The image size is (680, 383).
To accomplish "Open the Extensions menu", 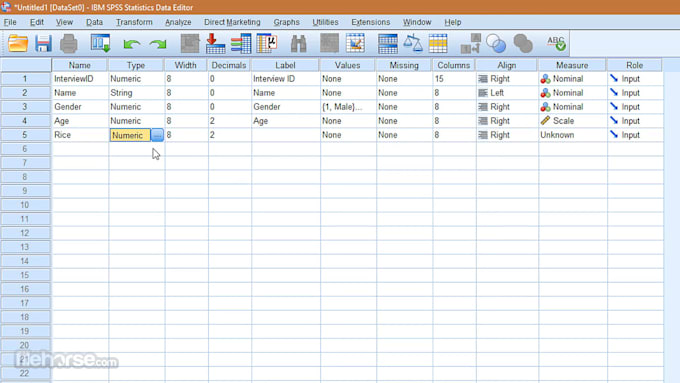I will coord(370,22).
